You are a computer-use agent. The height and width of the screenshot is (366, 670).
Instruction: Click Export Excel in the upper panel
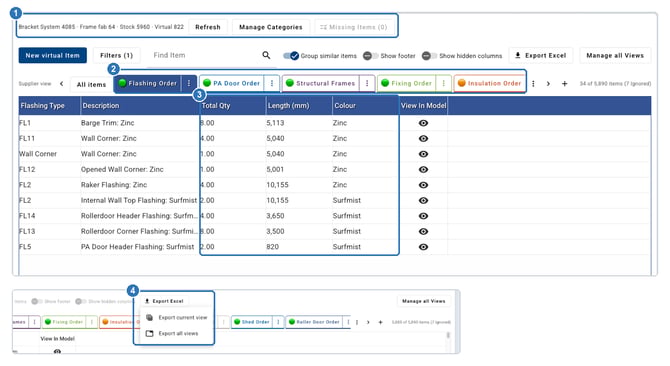coord(541,55)
